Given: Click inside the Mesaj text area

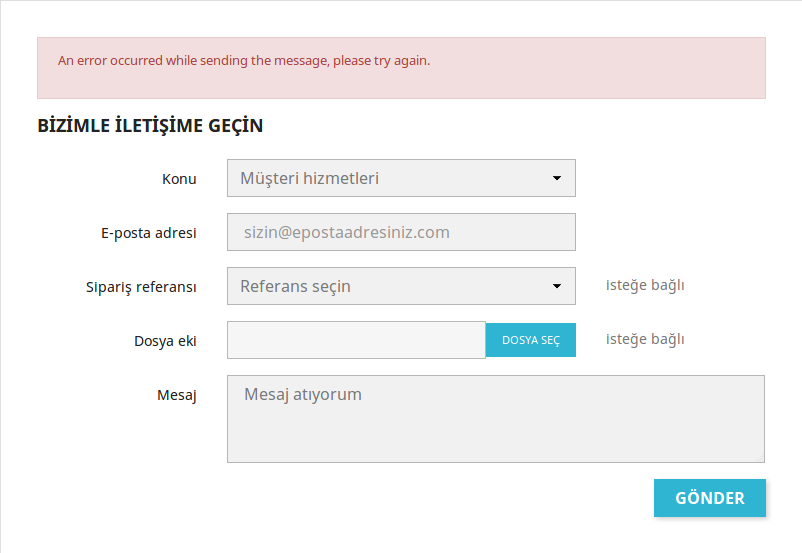Looking at the screenshot, I should tap(496, 419).
